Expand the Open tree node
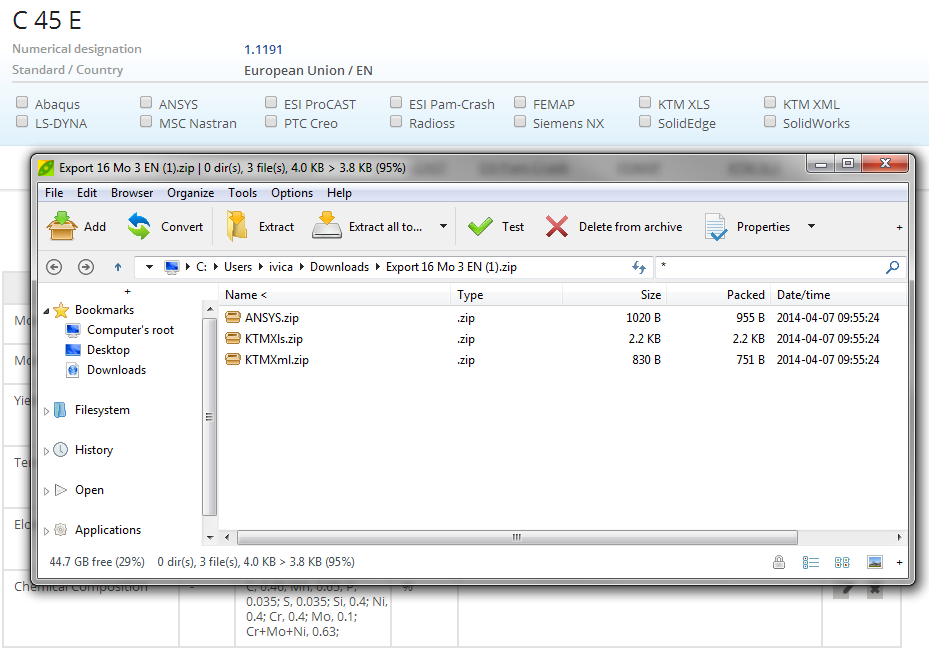The height and width of the screenshot is (652, 929). [46, 491]
